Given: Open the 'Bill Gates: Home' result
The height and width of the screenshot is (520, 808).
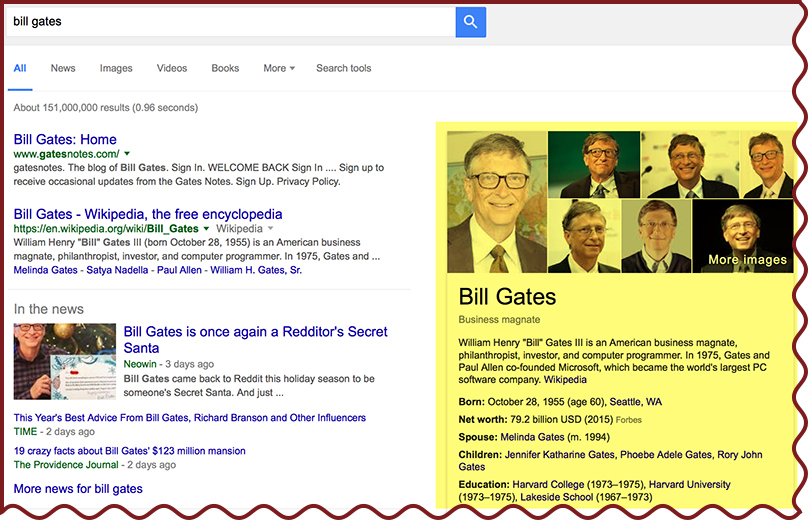Looking at the screenshot, I should [65, 139].
